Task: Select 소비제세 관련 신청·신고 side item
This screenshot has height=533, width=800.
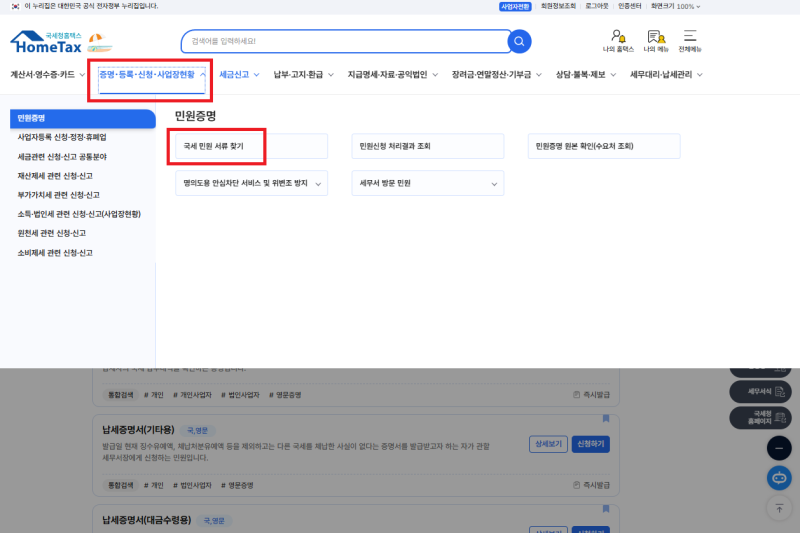Action: [55, 252]
